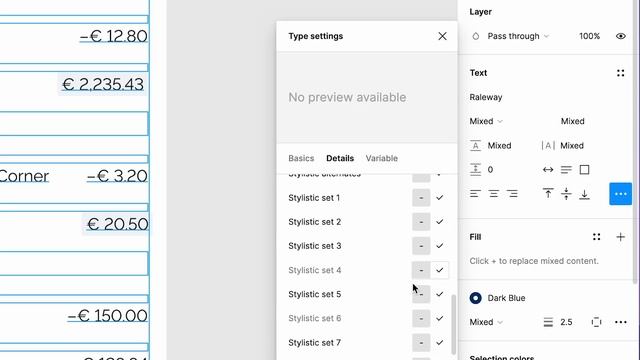
Task: Click the Dark Blue color swatch
Action: tap(476, 298)
